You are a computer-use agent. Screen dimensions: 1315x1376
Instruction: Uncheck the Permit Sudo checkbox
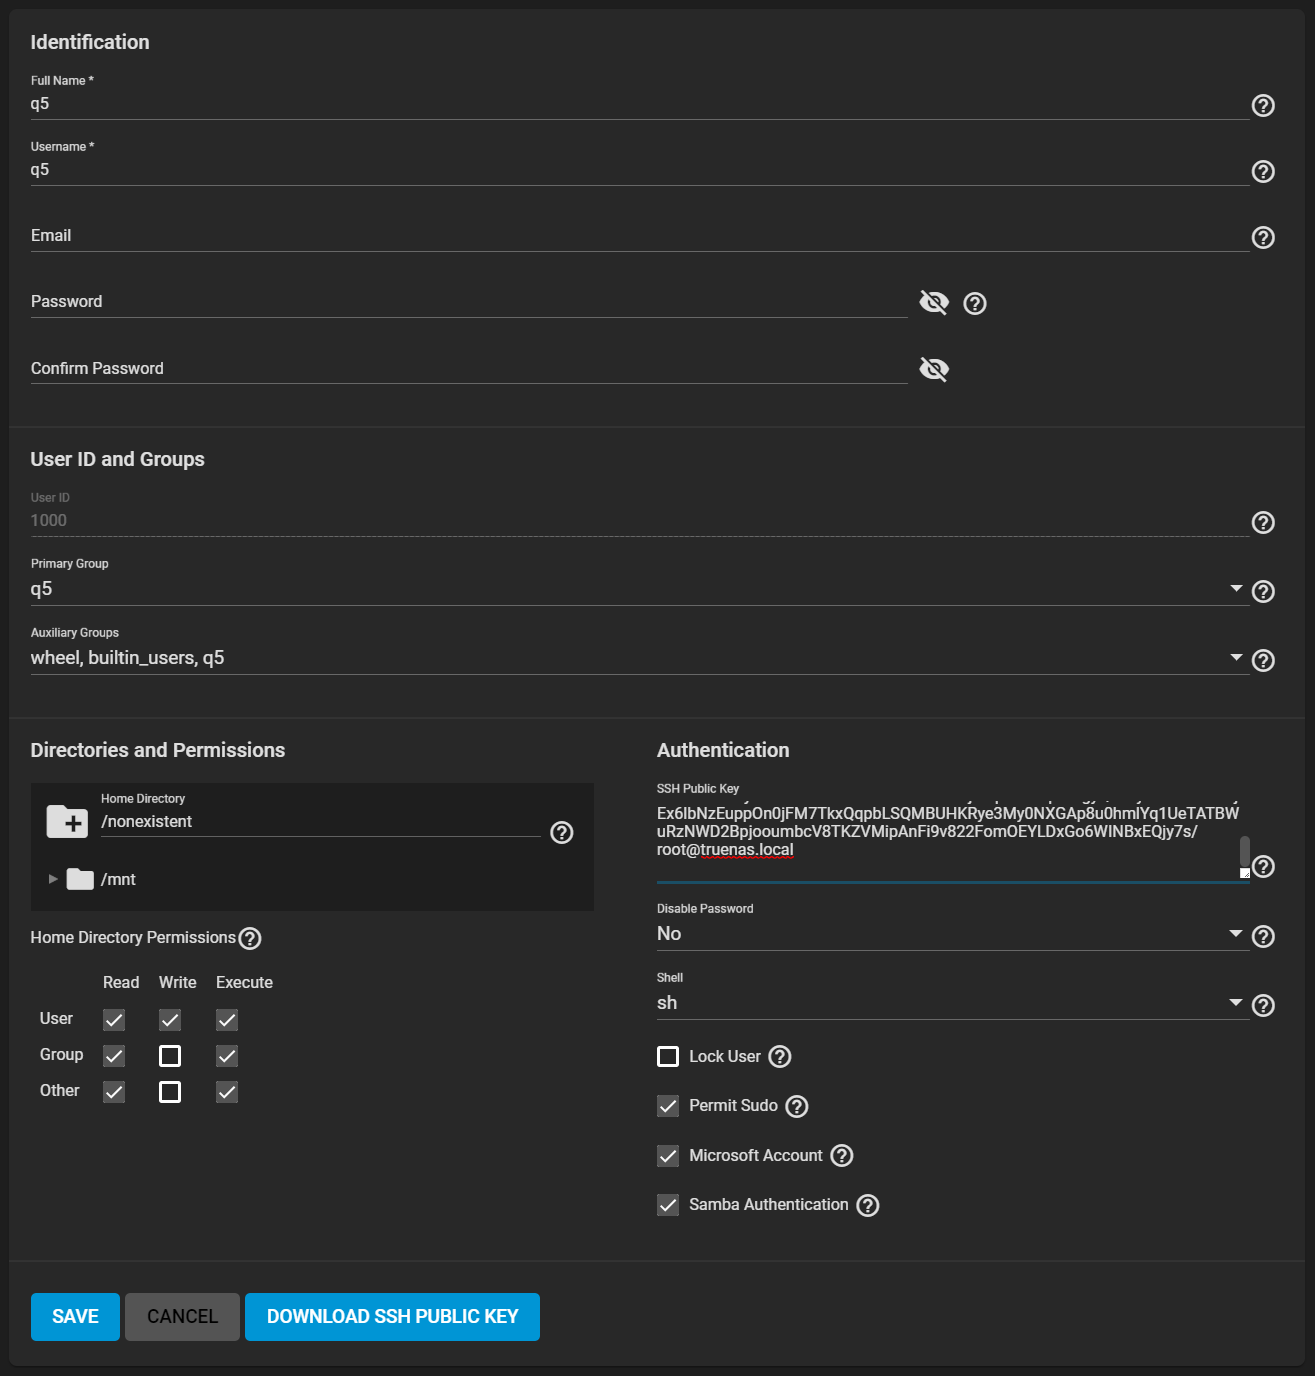[668, 1106]
